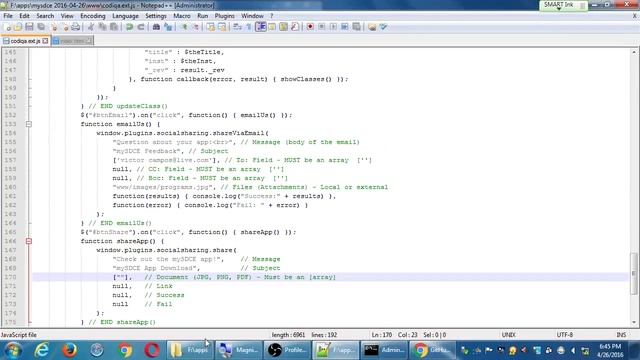
Task: Open the Run menu
Action: 202,16
